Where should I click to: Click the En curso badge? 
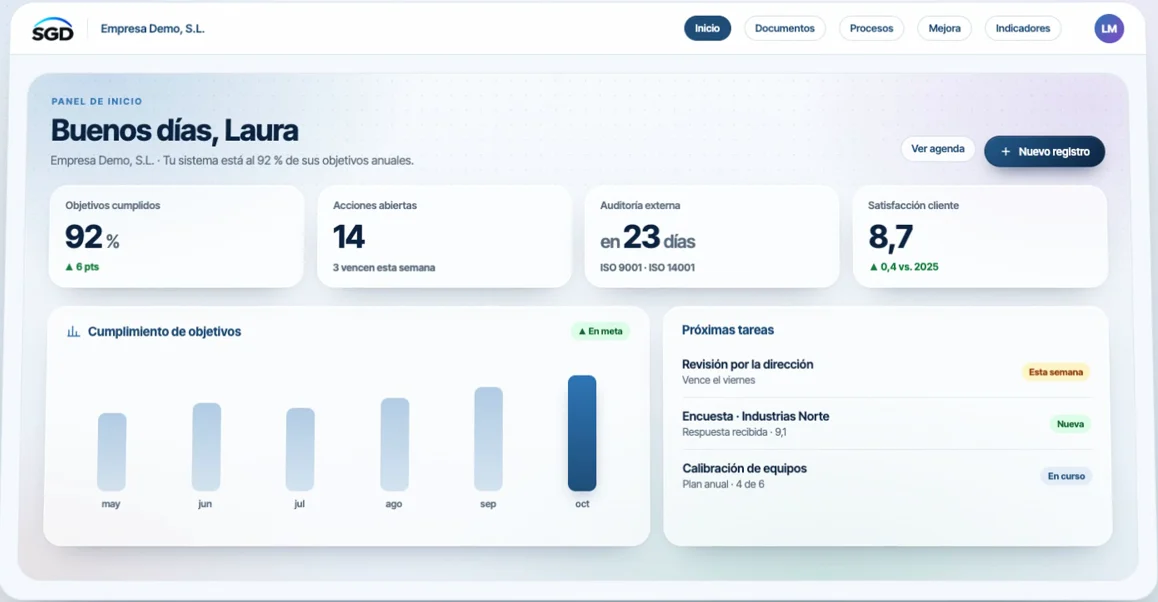point(1066,476)
